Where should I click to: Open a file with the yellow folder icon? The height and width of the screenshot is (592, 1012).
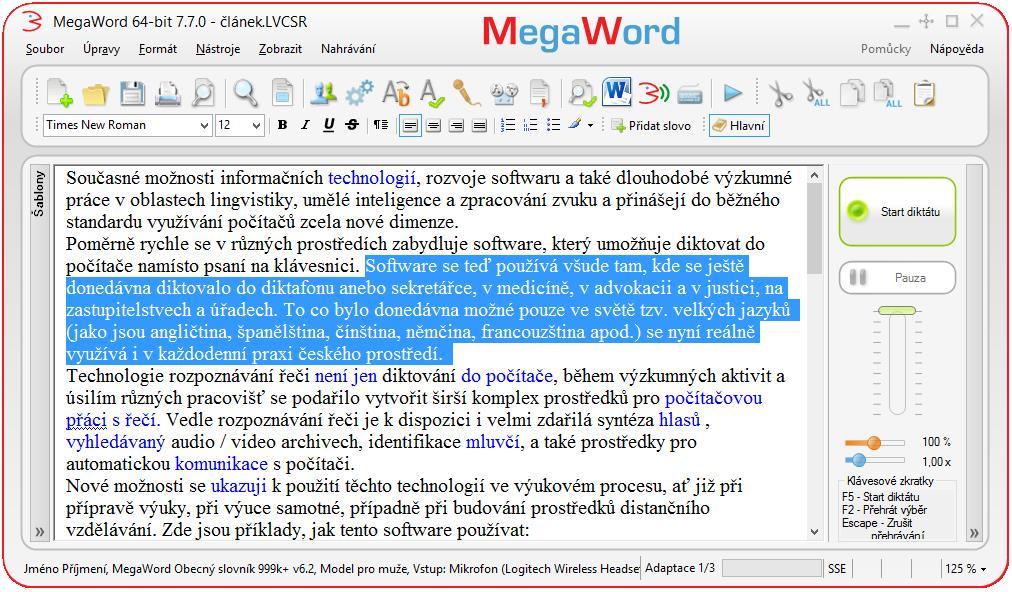click(x=96, y=94)
